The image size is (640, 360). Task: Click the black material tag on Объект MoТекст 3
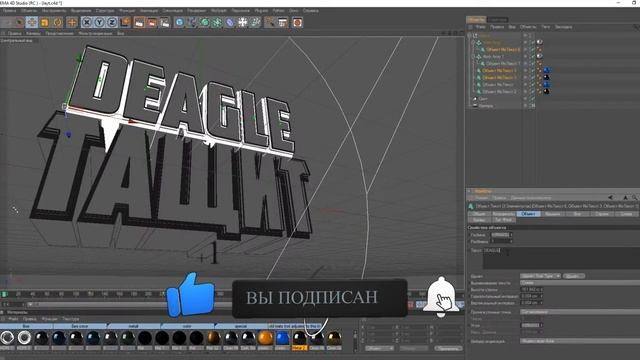[546, 77]
